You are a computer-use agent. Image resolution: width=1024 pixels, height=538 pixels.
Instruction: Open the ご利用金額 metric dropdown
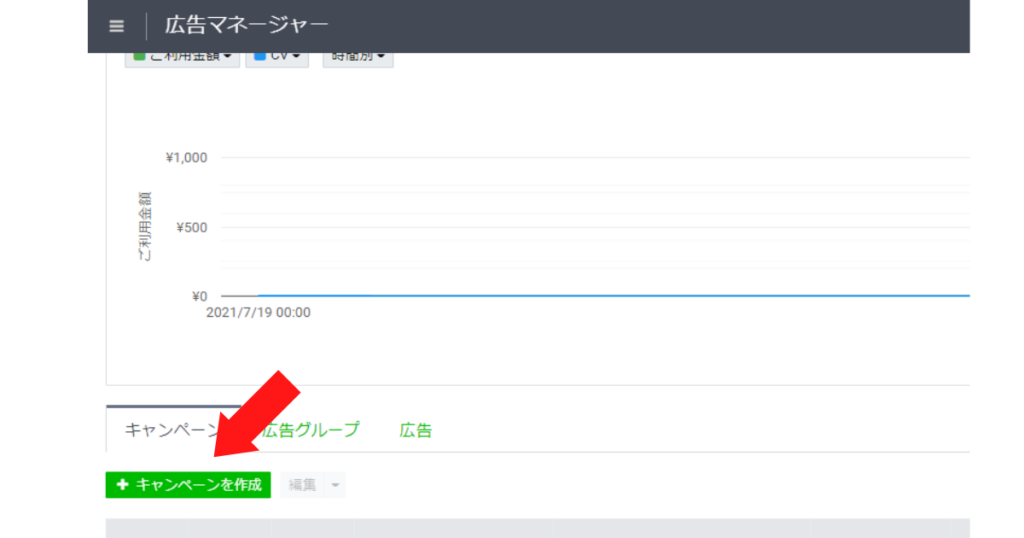coord(182,59)
